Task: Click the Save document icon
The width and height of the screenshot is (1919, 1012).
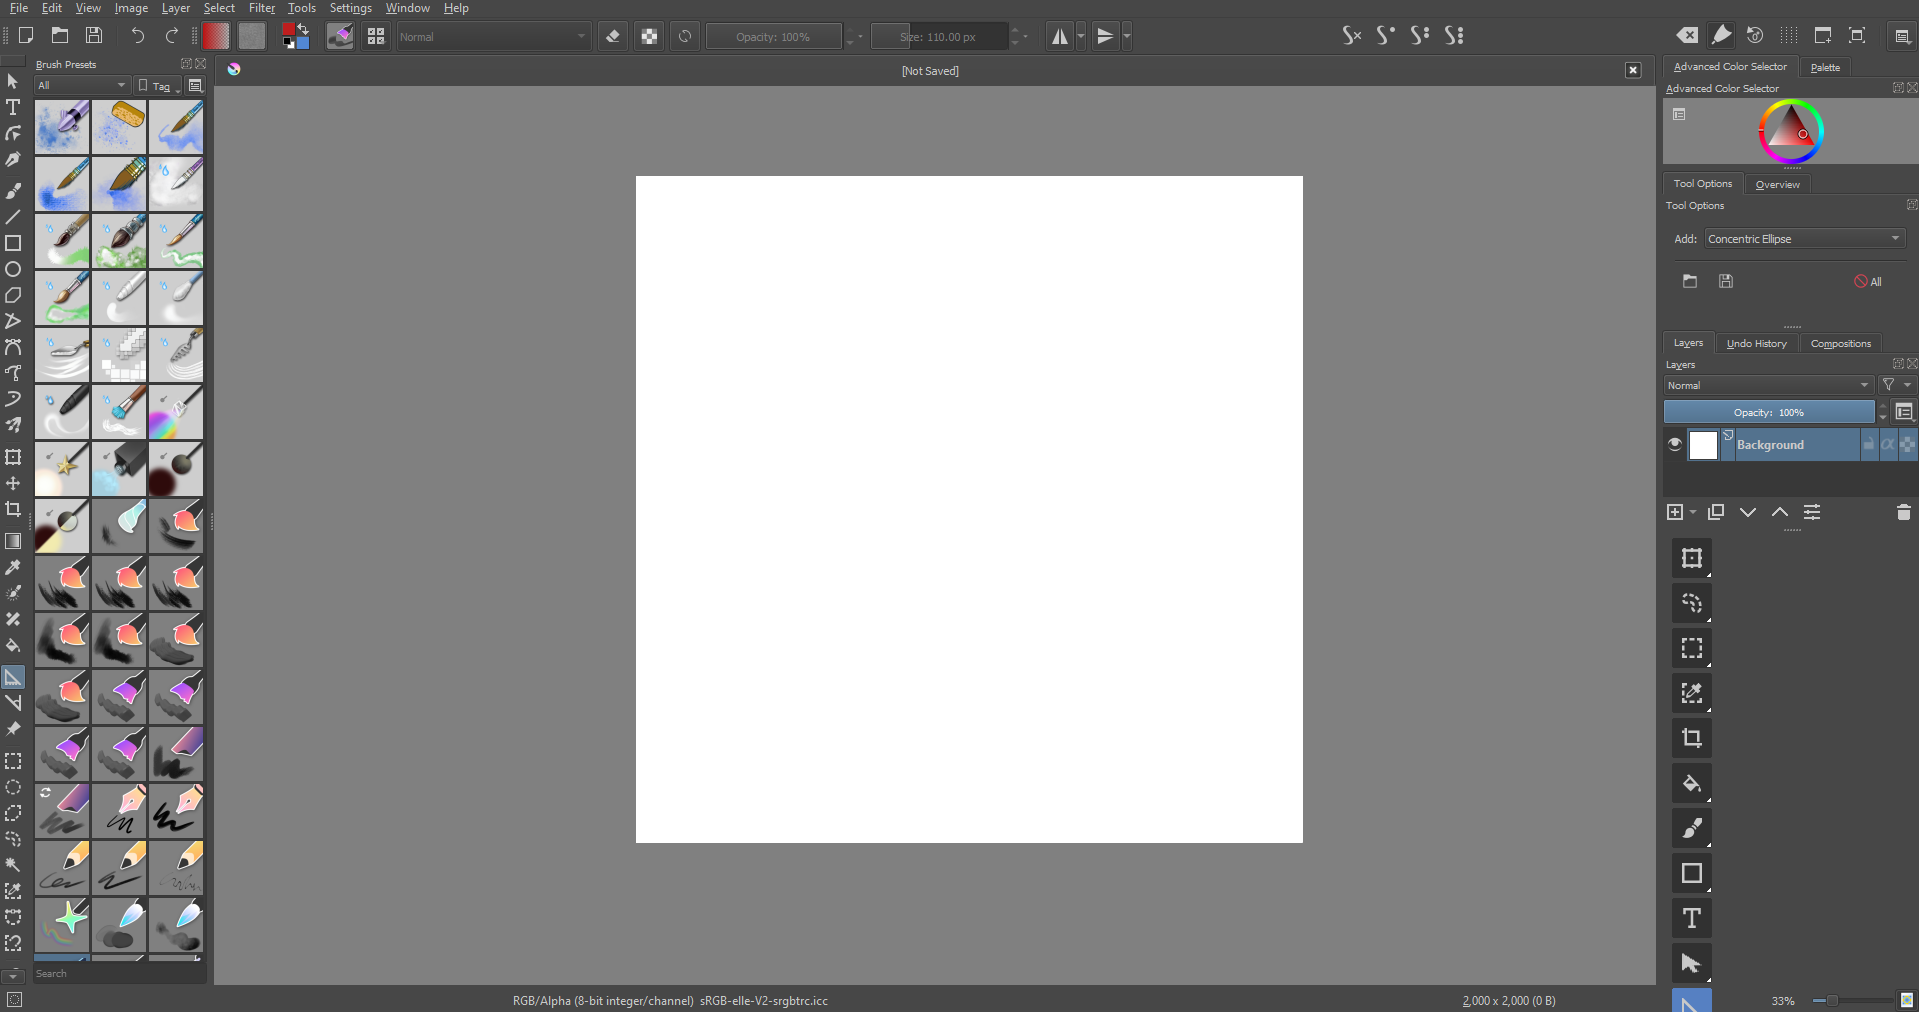Action: 94,36
